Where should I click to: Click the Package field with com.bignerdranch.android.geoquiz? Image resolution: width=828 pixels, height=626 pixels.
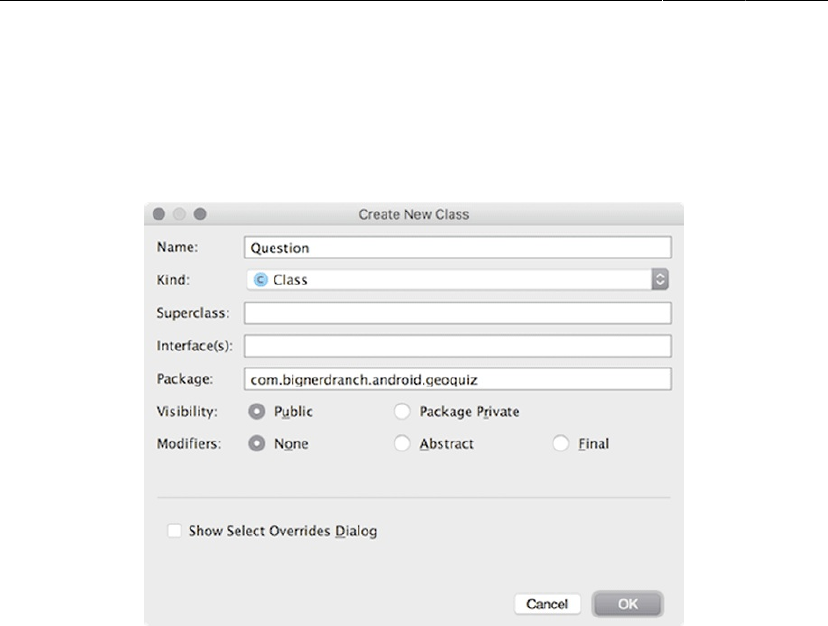point(457,379)
